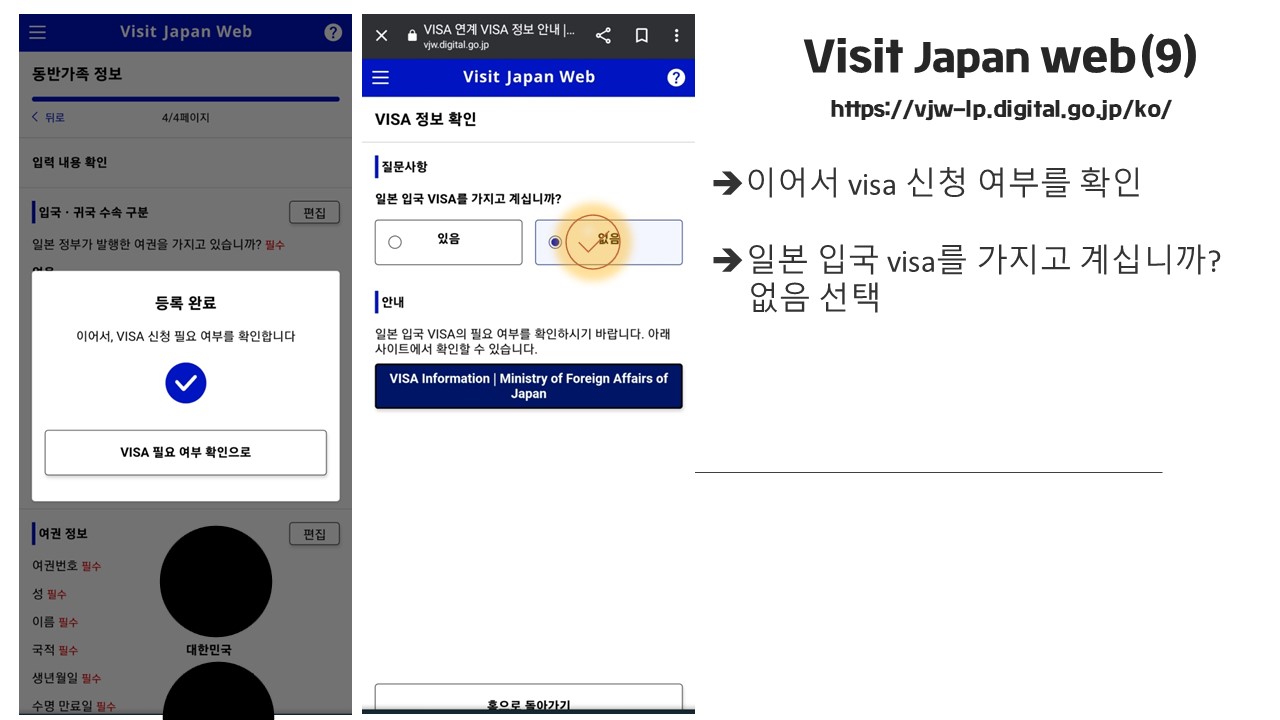Select the 없음 radio option

[608, 242]
